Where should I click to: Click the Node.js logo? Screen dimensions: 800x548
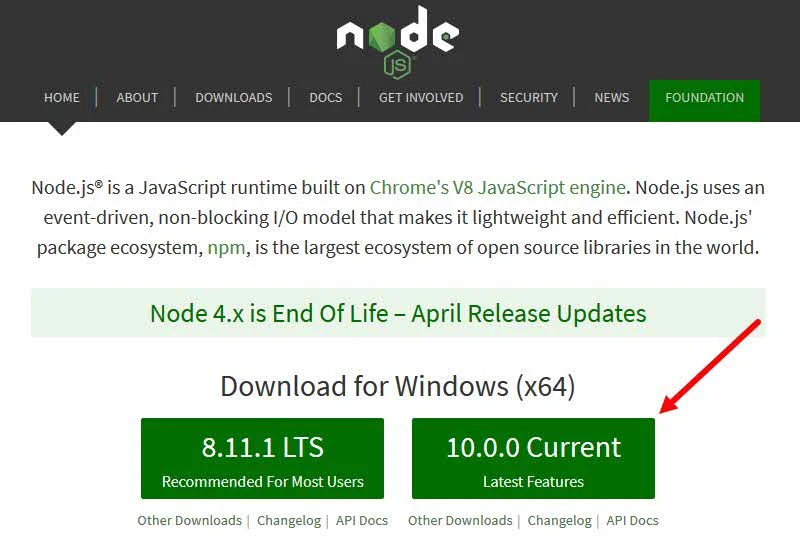(x=397, y=42)
